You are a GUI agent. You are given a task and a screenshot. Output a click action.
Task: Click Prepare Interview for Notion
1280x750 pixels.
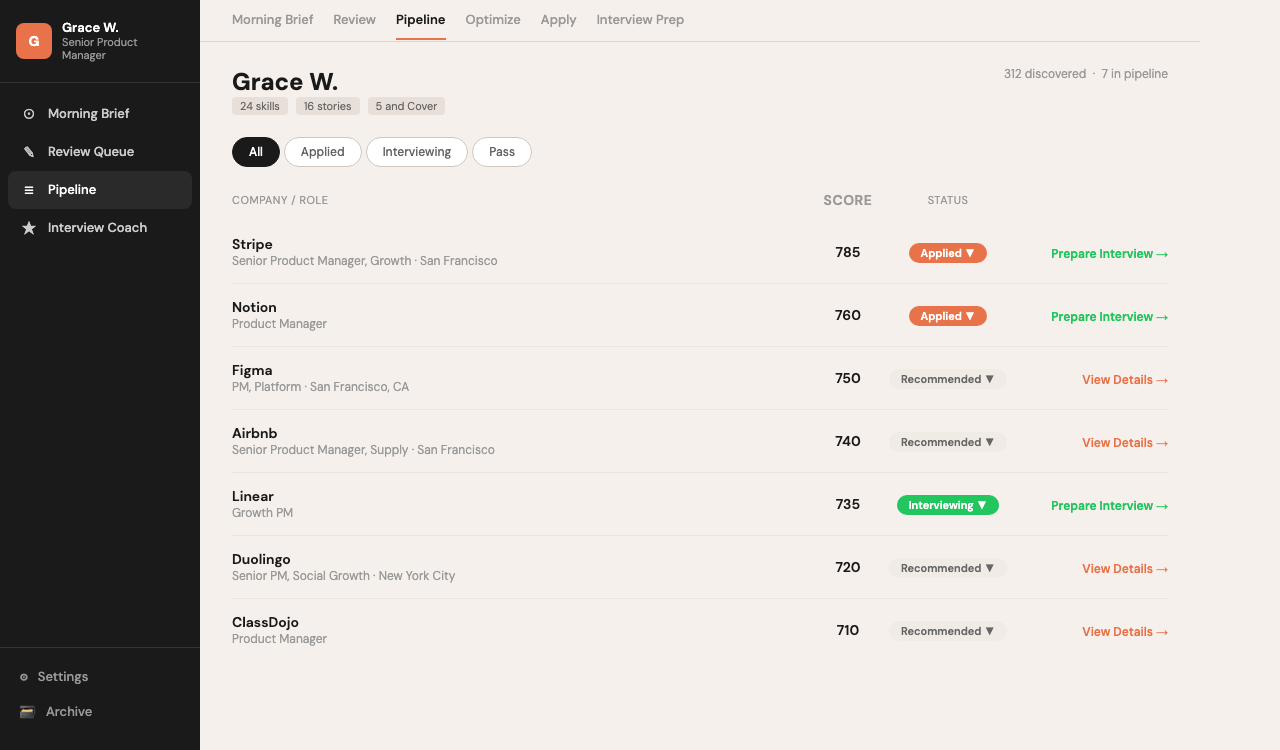tap(1101, 316)
